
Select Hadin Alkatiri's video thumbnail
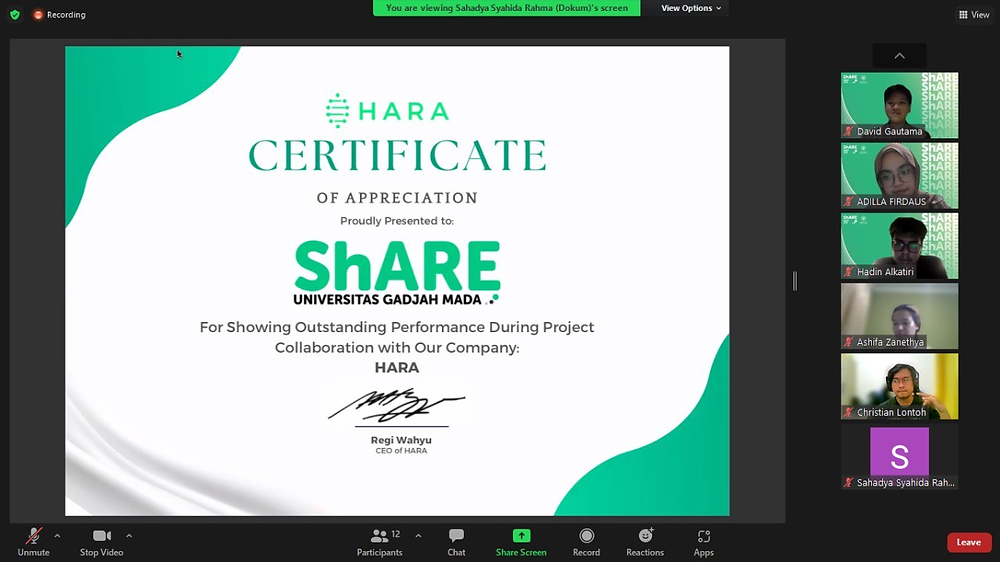click(899, 246)
